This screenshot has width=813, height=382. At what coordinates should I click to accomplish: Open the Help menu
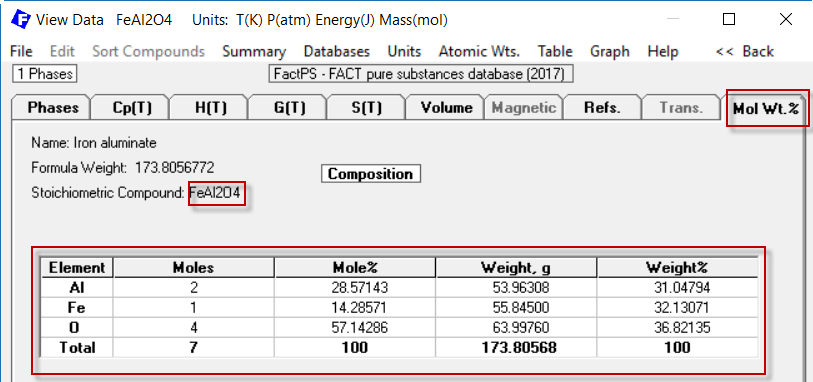point(663,51)
